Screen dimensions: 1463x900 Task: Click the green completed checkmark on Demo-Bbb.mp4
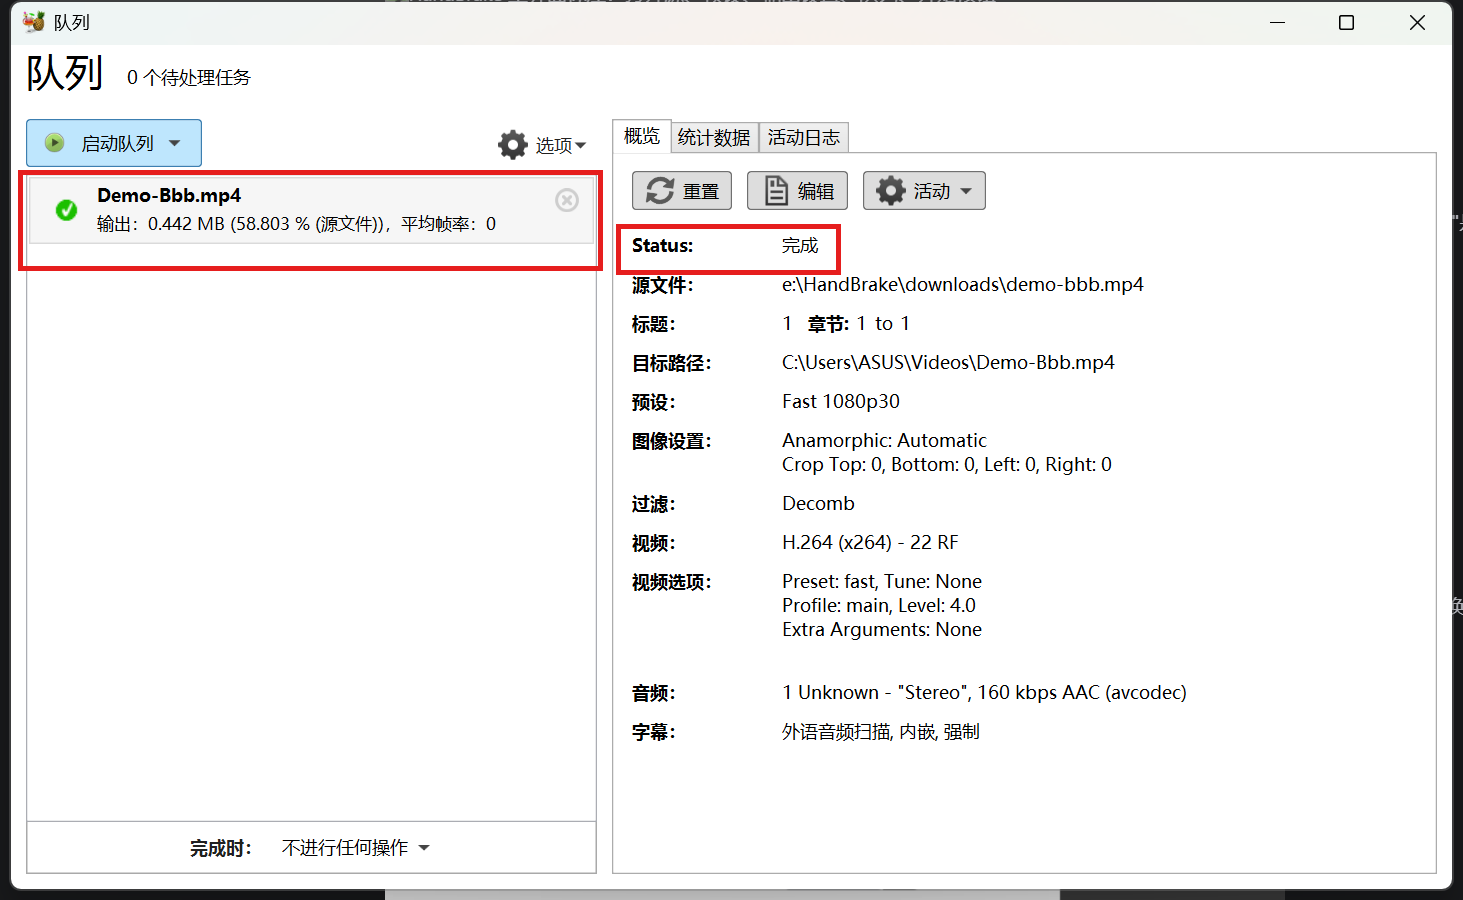click(x=66, y=210)
